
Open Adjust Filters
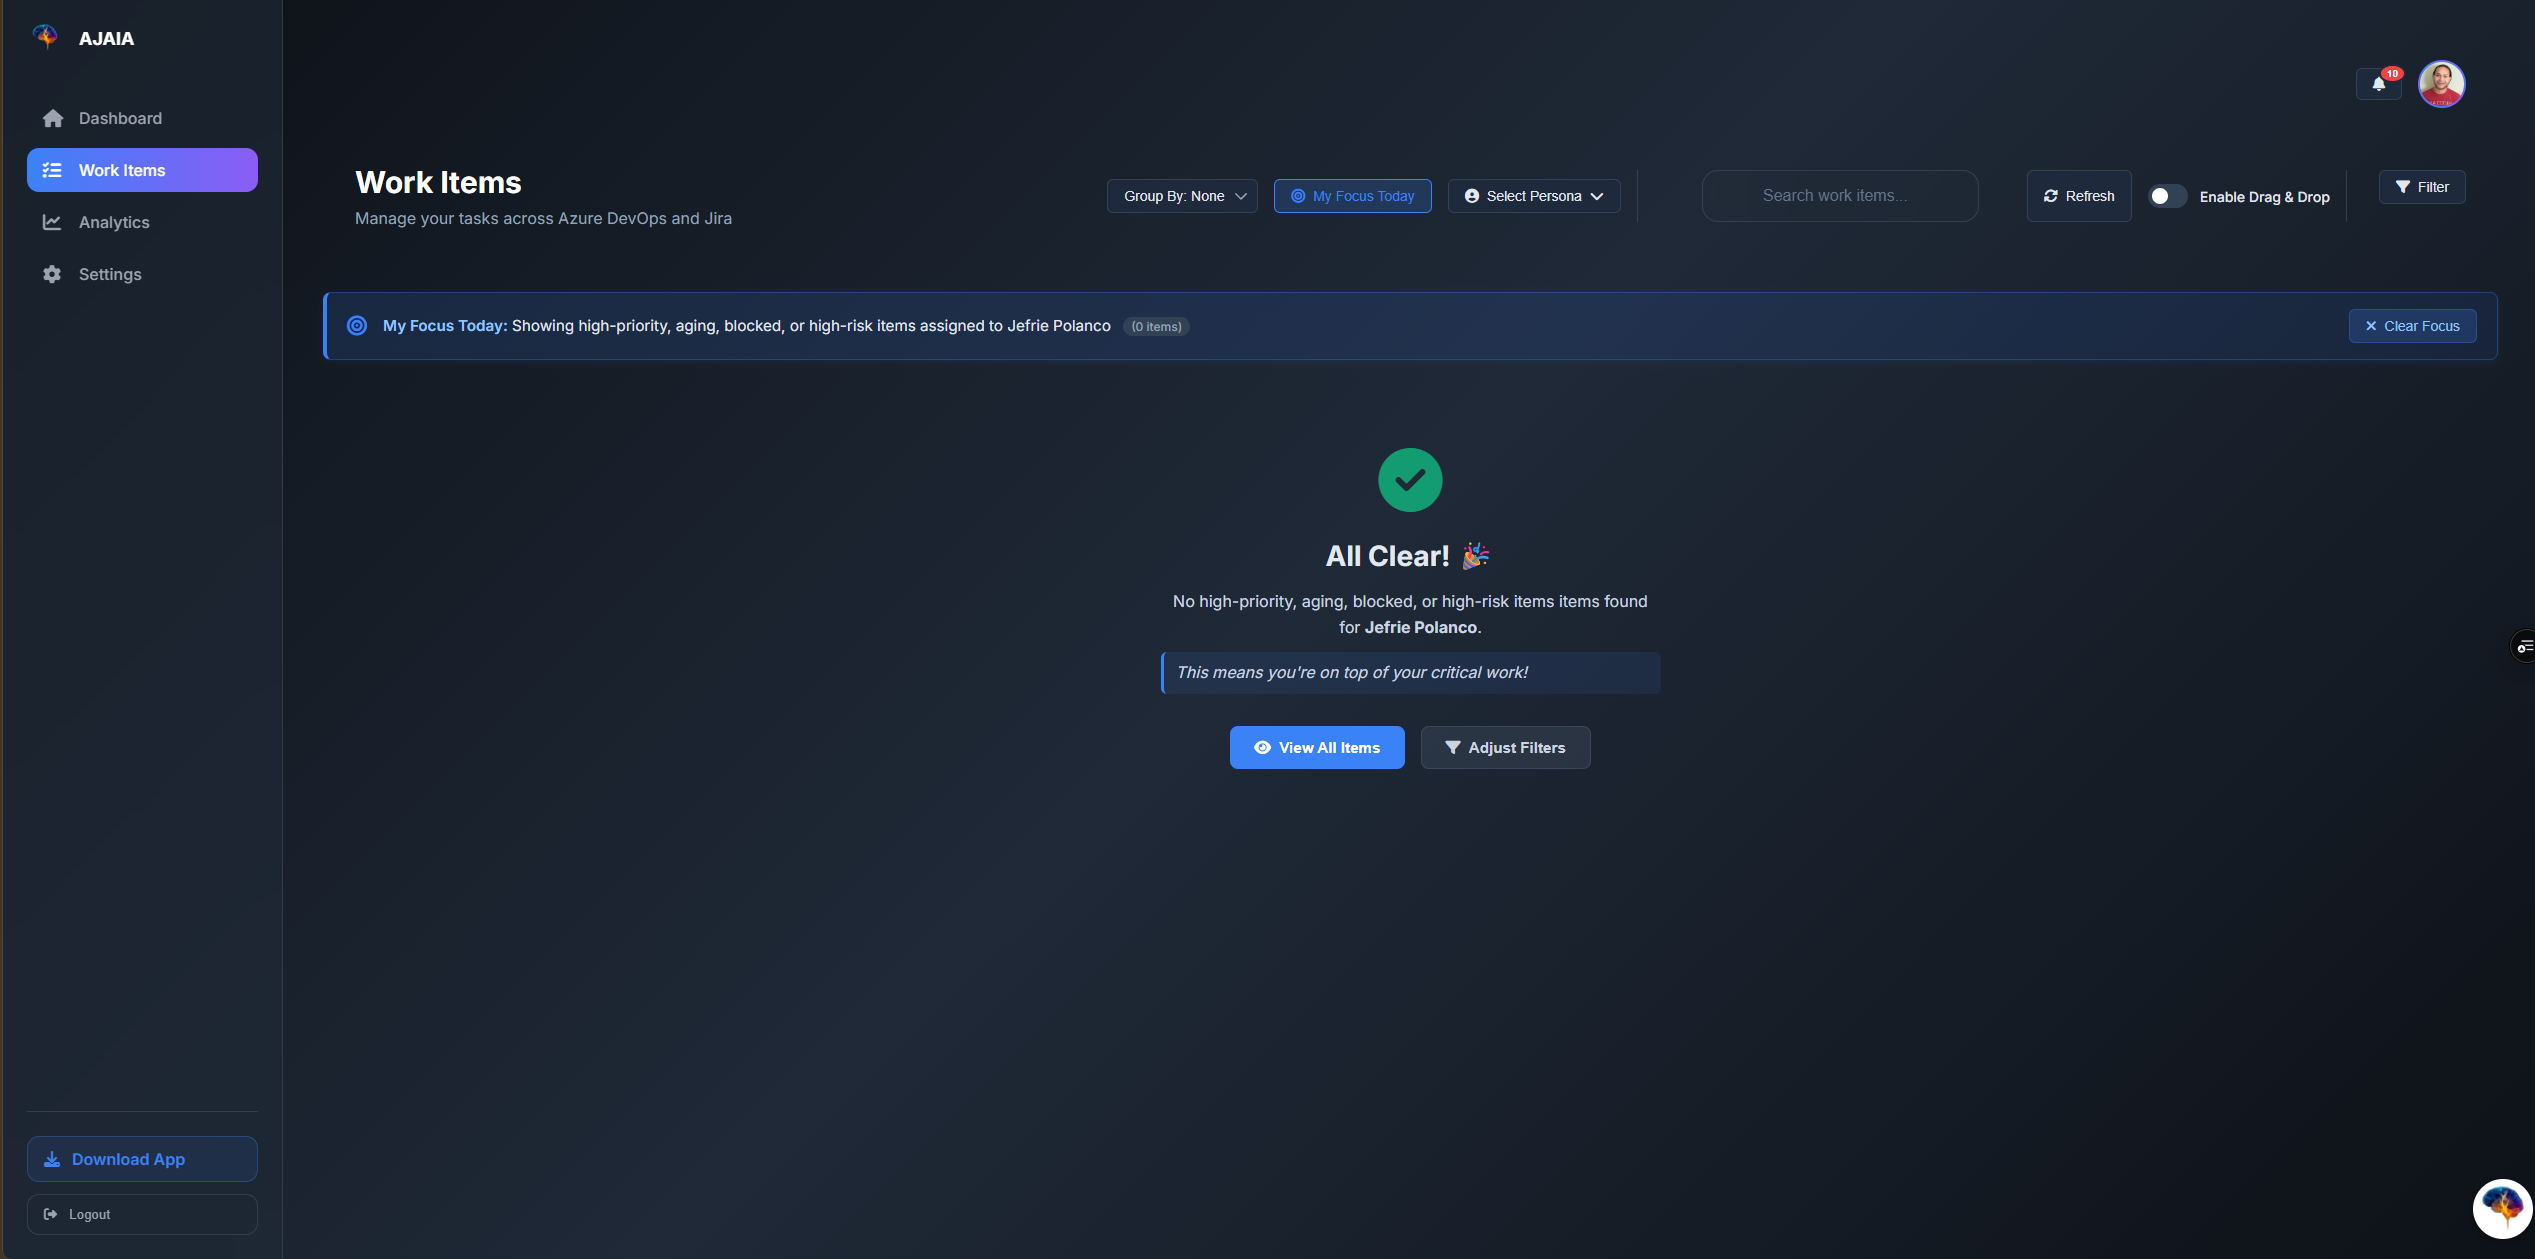coord(1505,747)
